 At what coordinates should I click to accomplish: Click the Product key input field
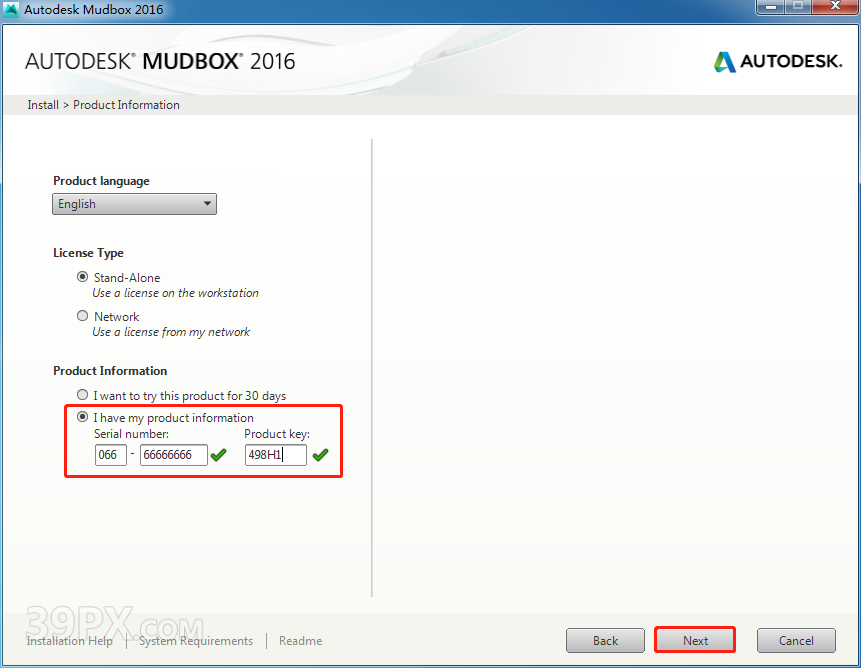point(275,455)
